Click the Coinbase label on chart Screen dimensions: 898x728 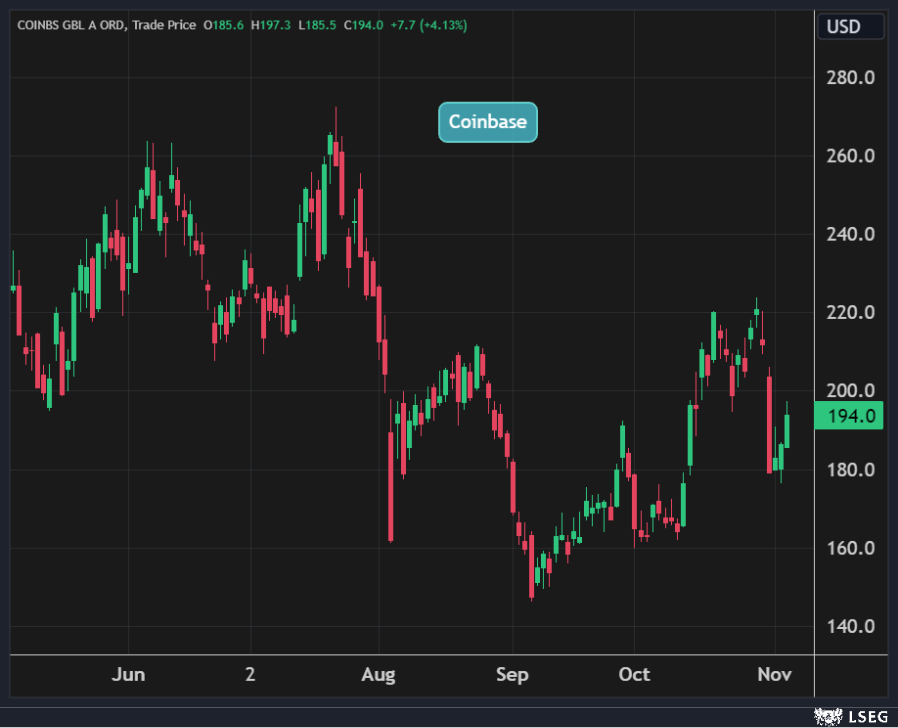pyautogui.click(x=488, y=122)
